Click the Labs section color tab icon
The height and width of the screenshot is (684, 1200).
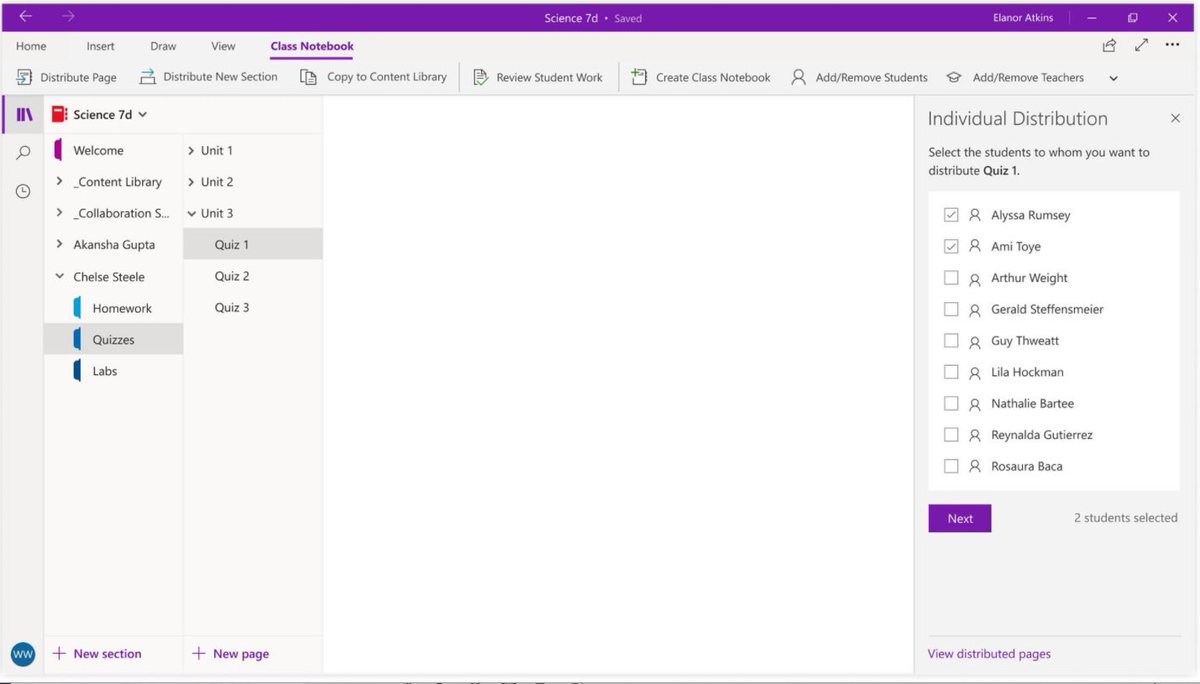pos(77,371)
